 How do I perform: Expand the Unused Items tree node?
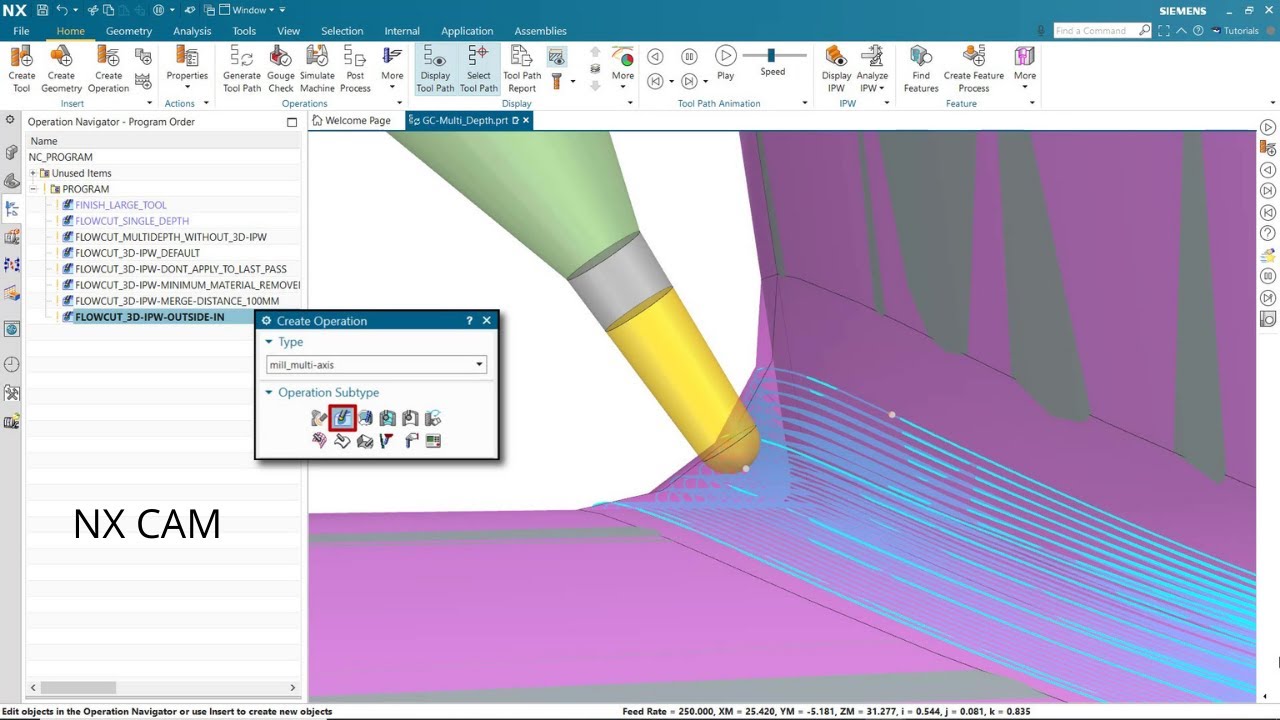(x=33, y=173)
